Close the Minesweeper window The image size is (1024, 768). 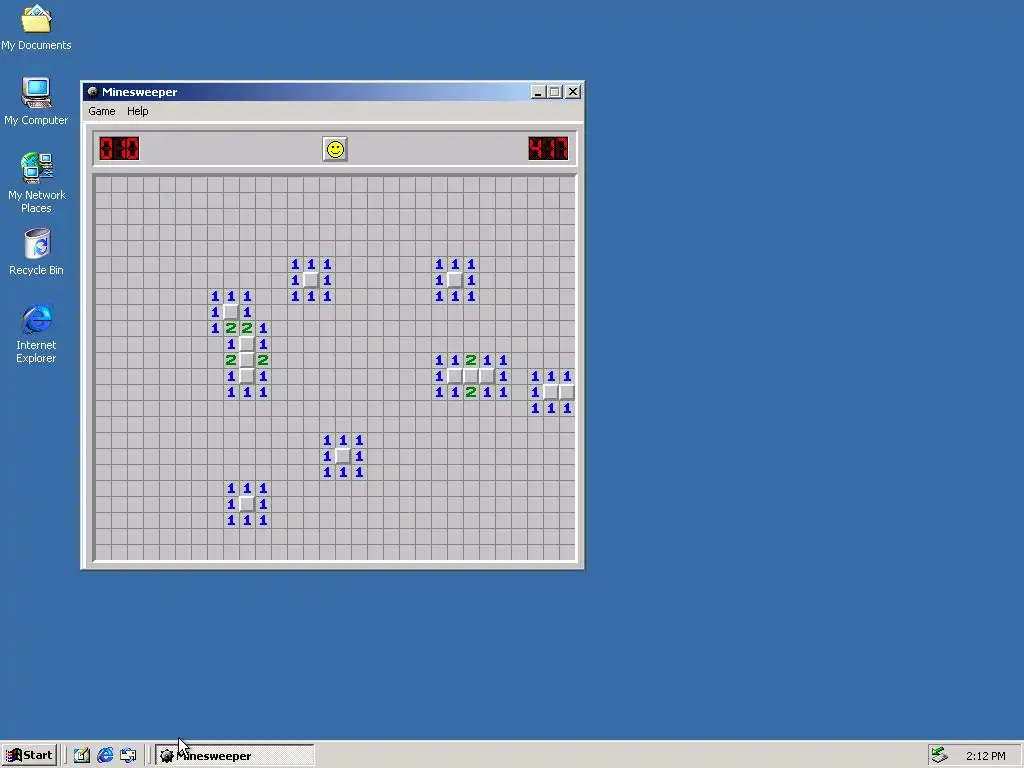pos(573,92)
